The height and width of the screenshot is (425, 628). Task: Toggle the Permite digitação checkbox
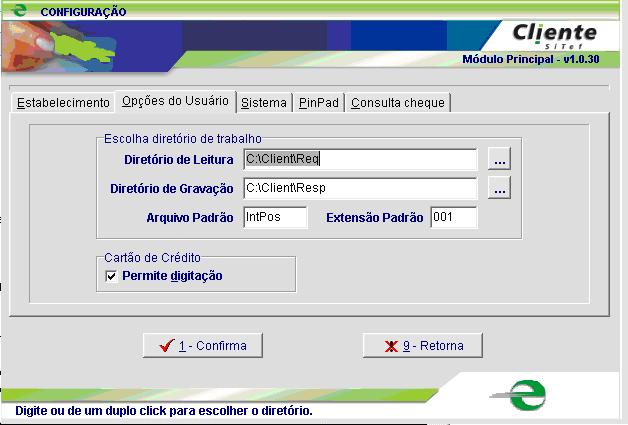(x=111, y=276)
